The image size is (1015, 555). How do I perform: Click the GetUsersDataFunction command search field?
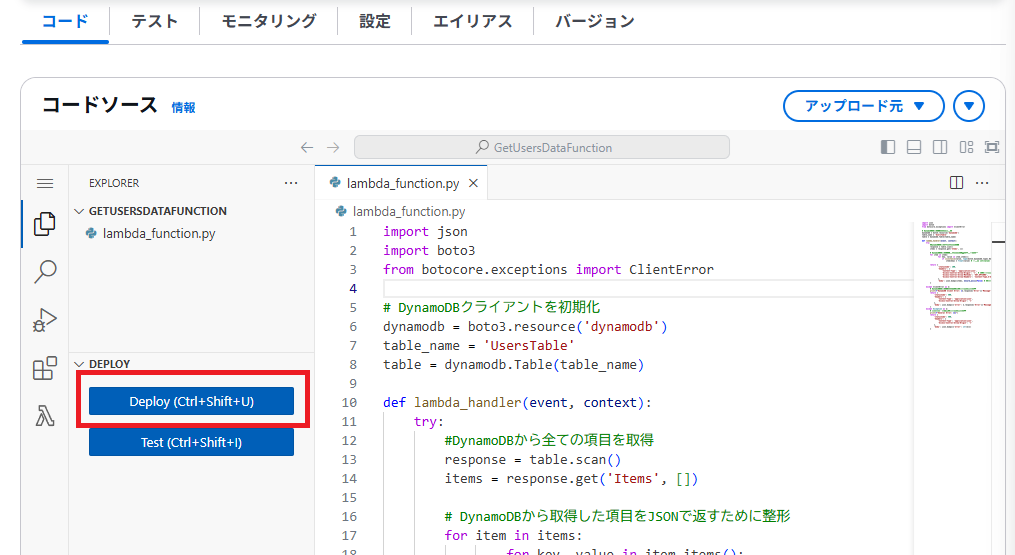pos(542,147)
